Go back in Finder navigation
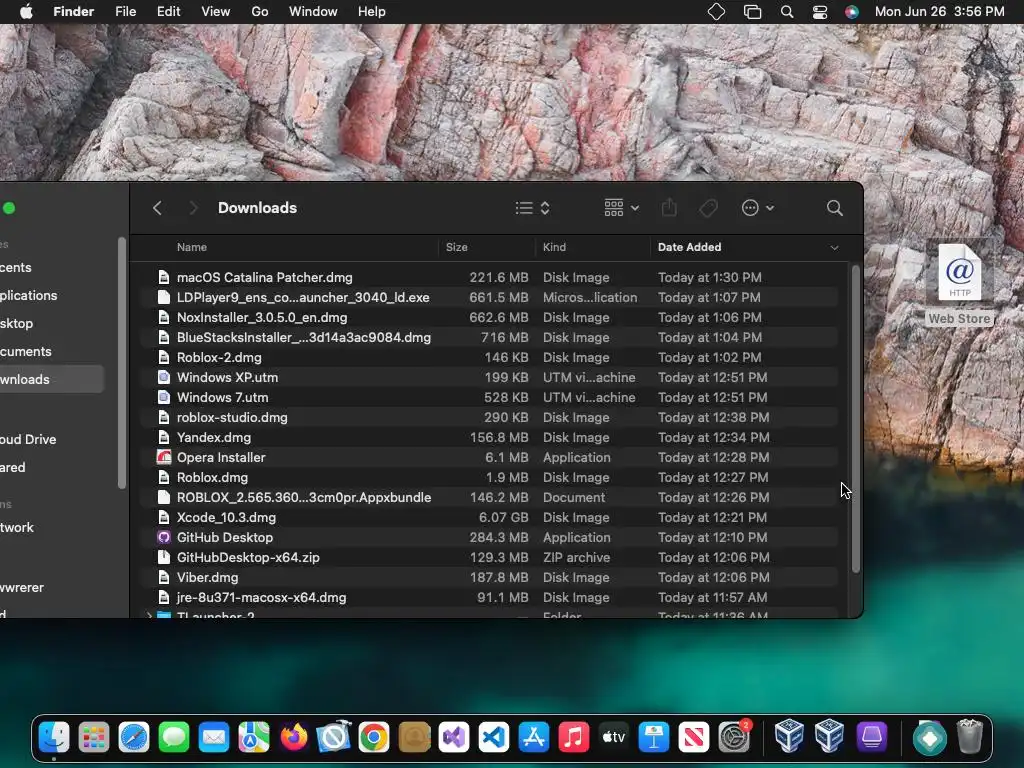The image size is (1024, 768). point(157,208)
